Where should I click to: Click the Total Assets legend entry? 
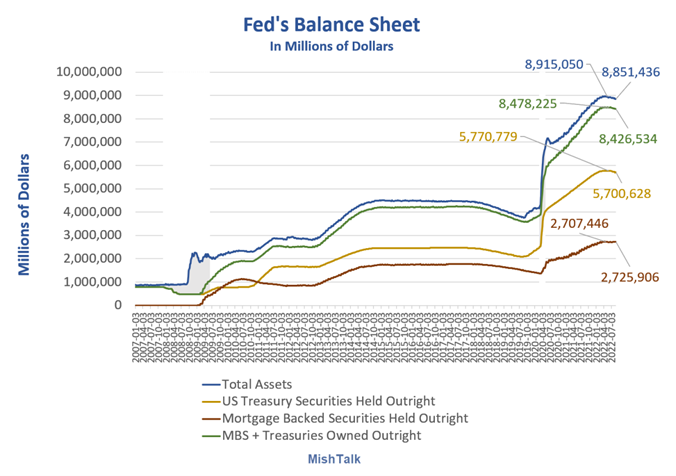pyautogui.click(x=247, y=384)
